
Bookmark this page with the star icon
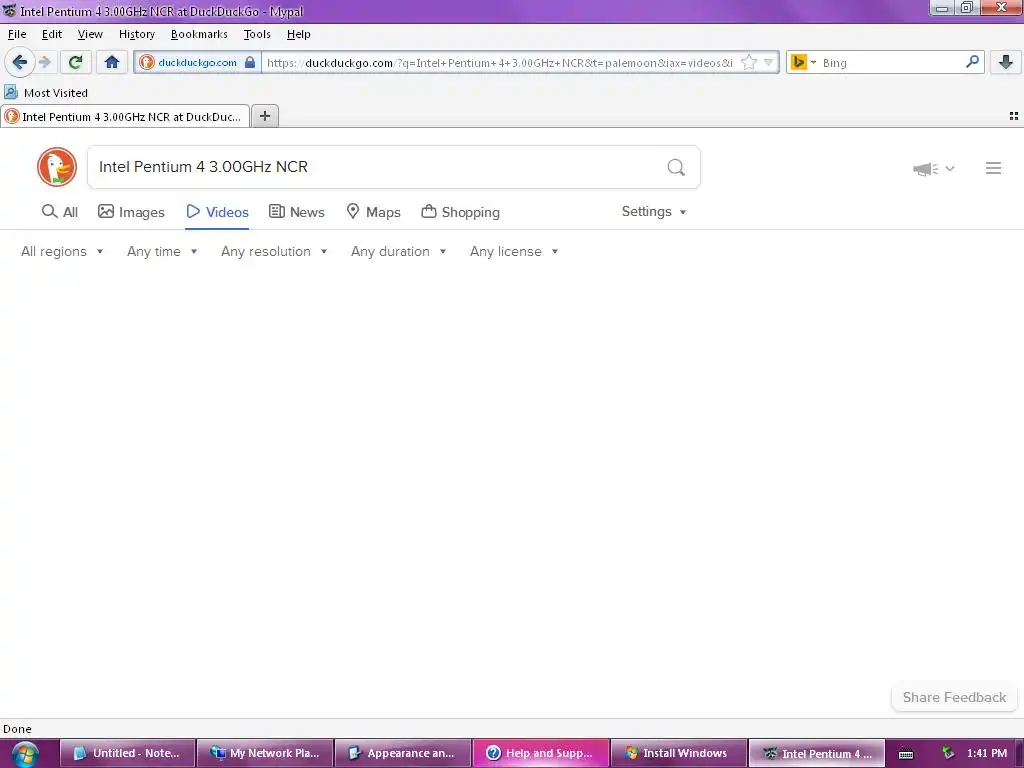coord(749,63)
